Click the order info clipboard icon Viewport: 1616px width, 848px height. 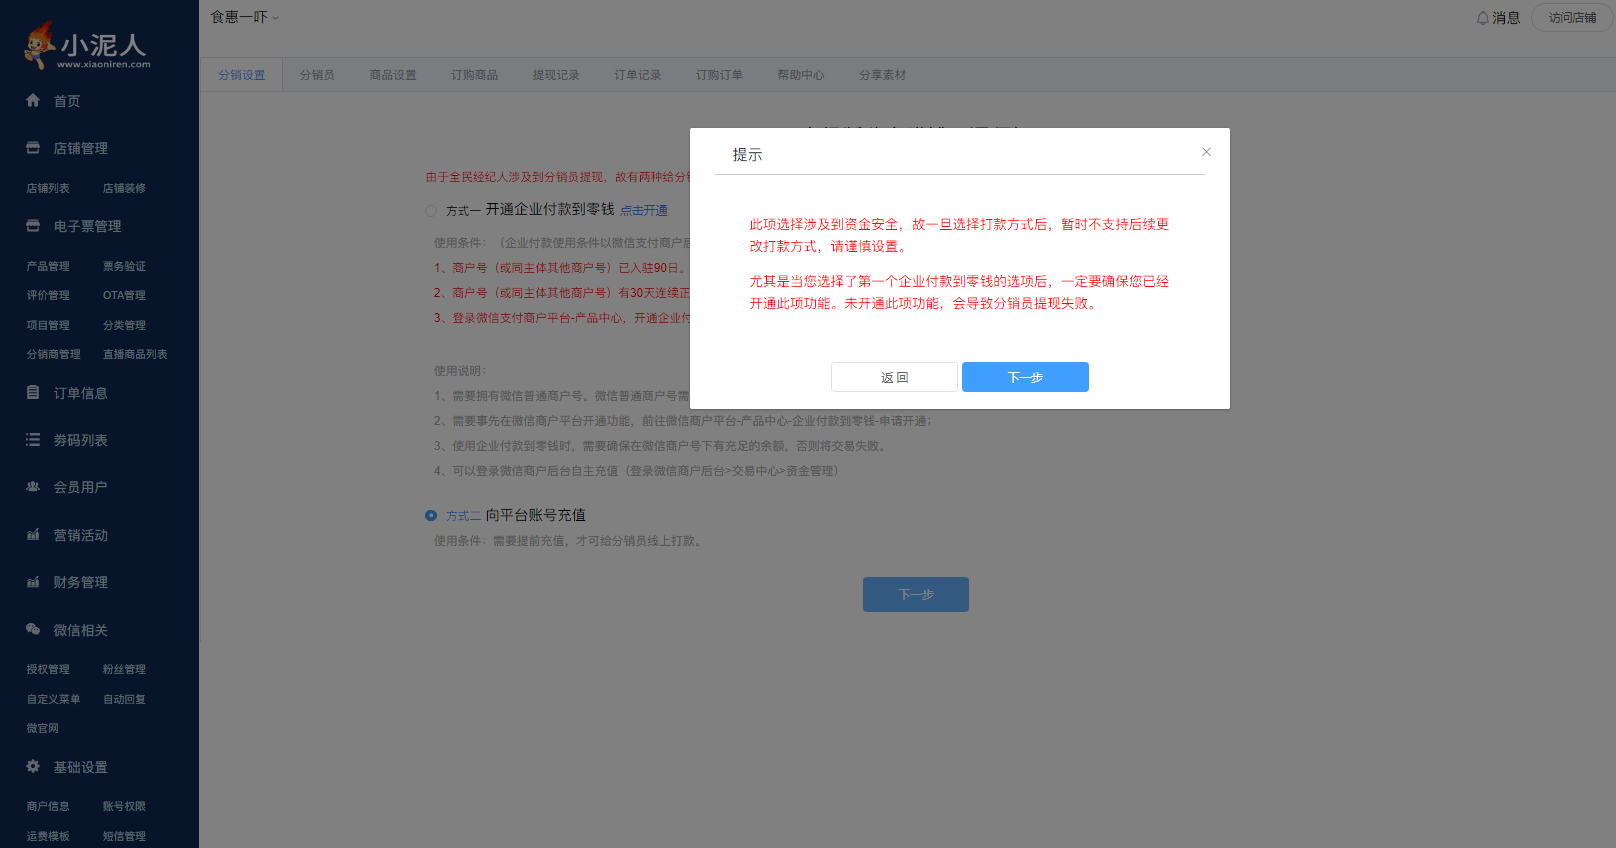33,393
